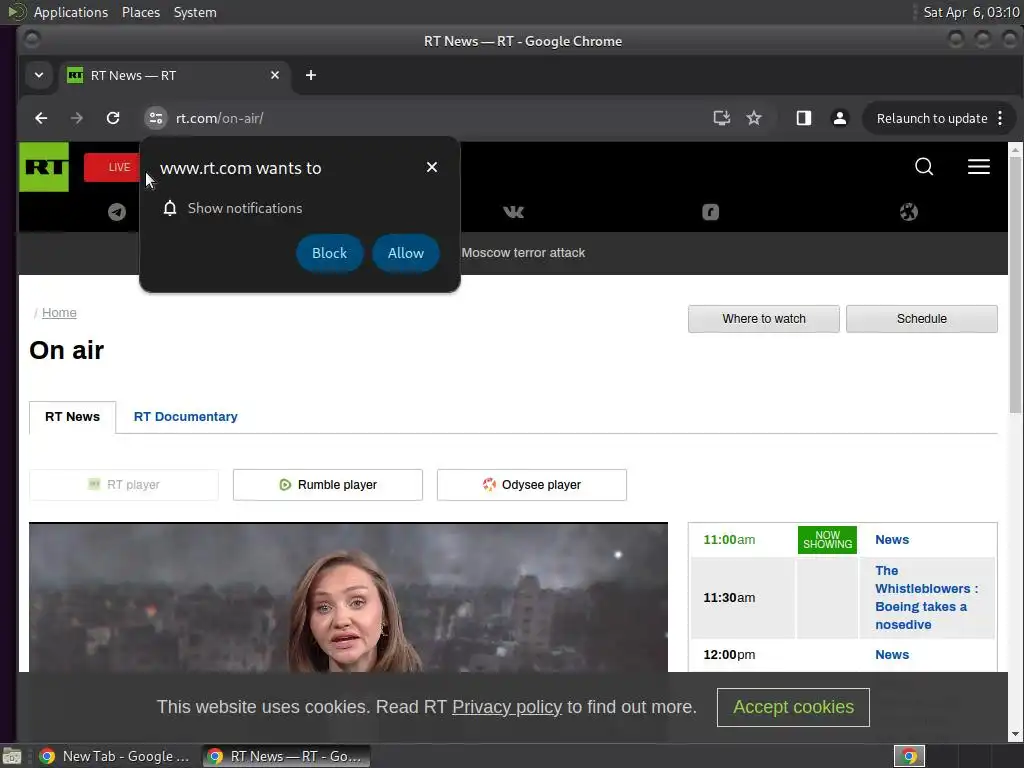Open the System menu
This screenshot has height=768, width=1024.
[195, 12]
